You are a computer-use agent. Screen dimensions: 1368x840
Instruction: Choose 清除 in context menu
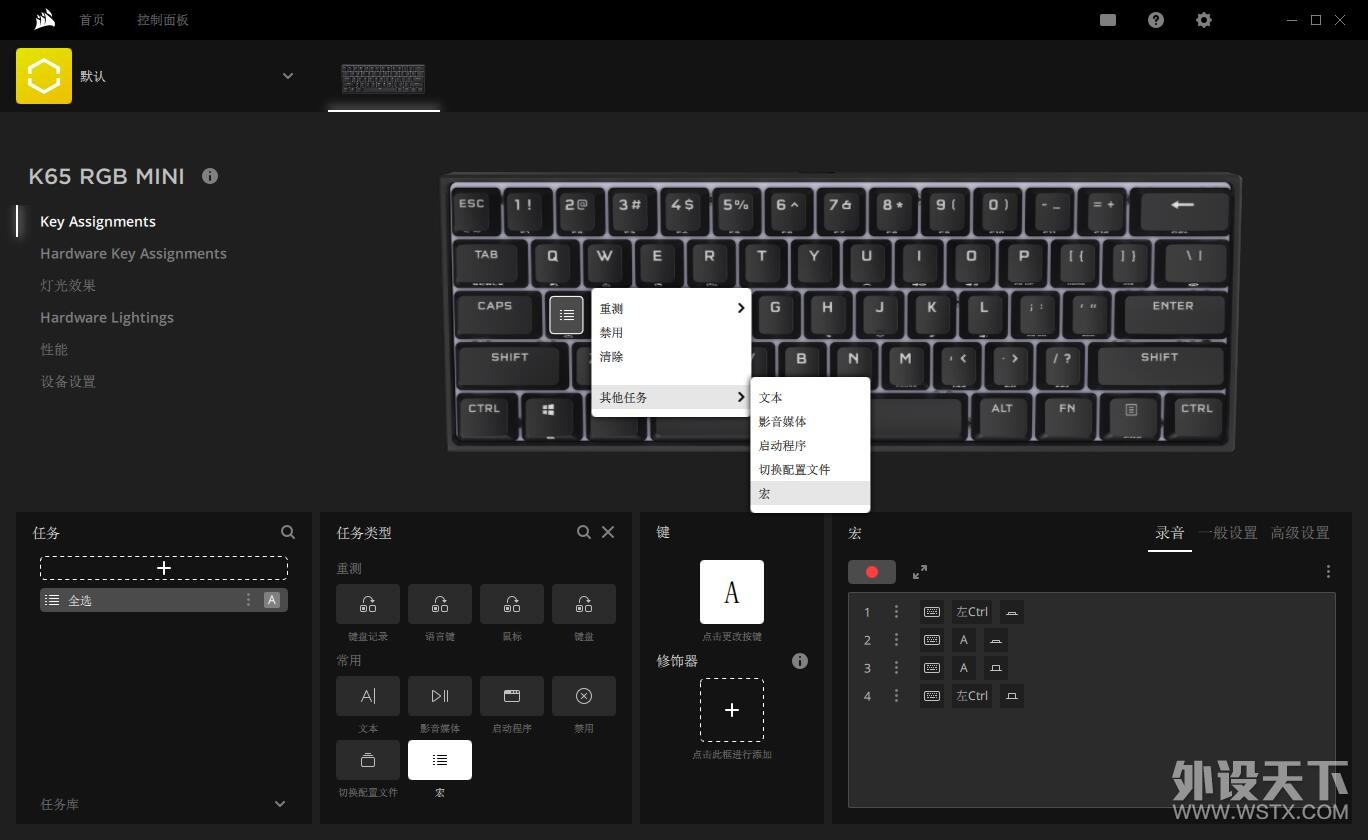coord(672,356)
